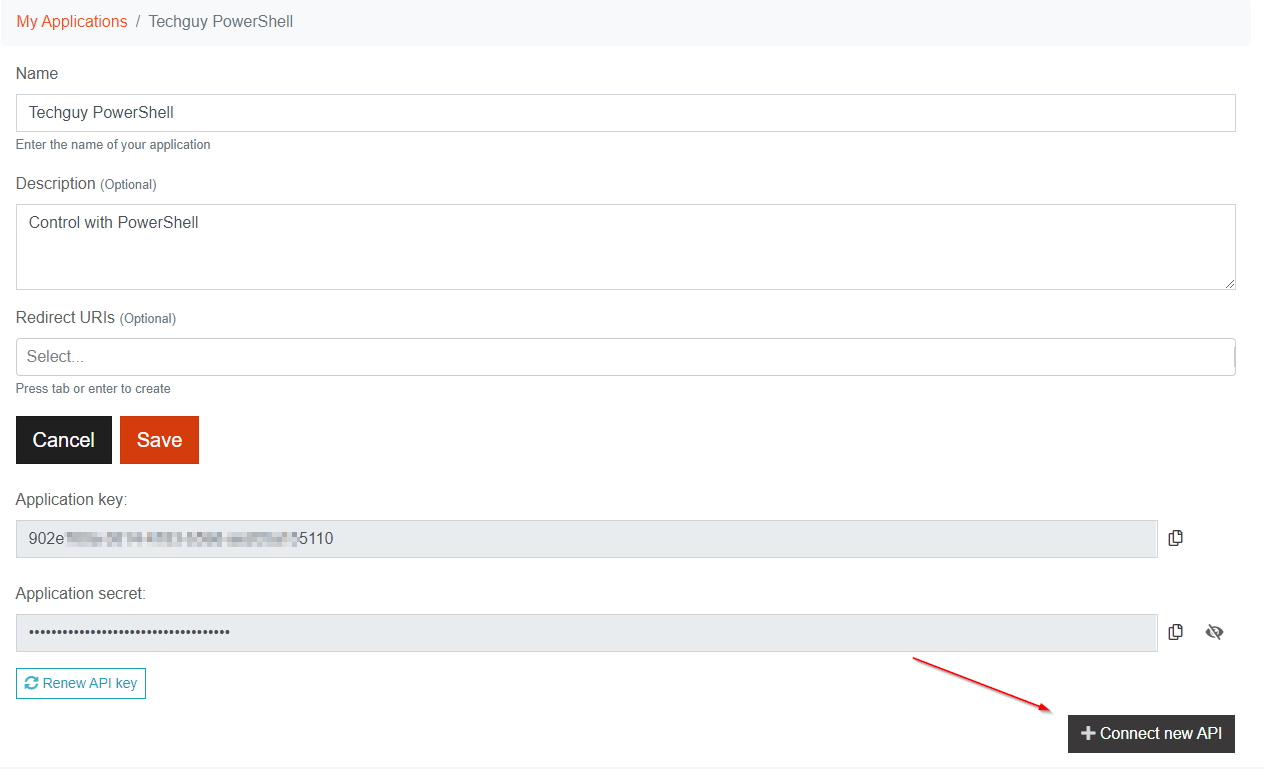
Task: Click the masked Application secret field
Action: pyautogui.click(x=586, y=633)
